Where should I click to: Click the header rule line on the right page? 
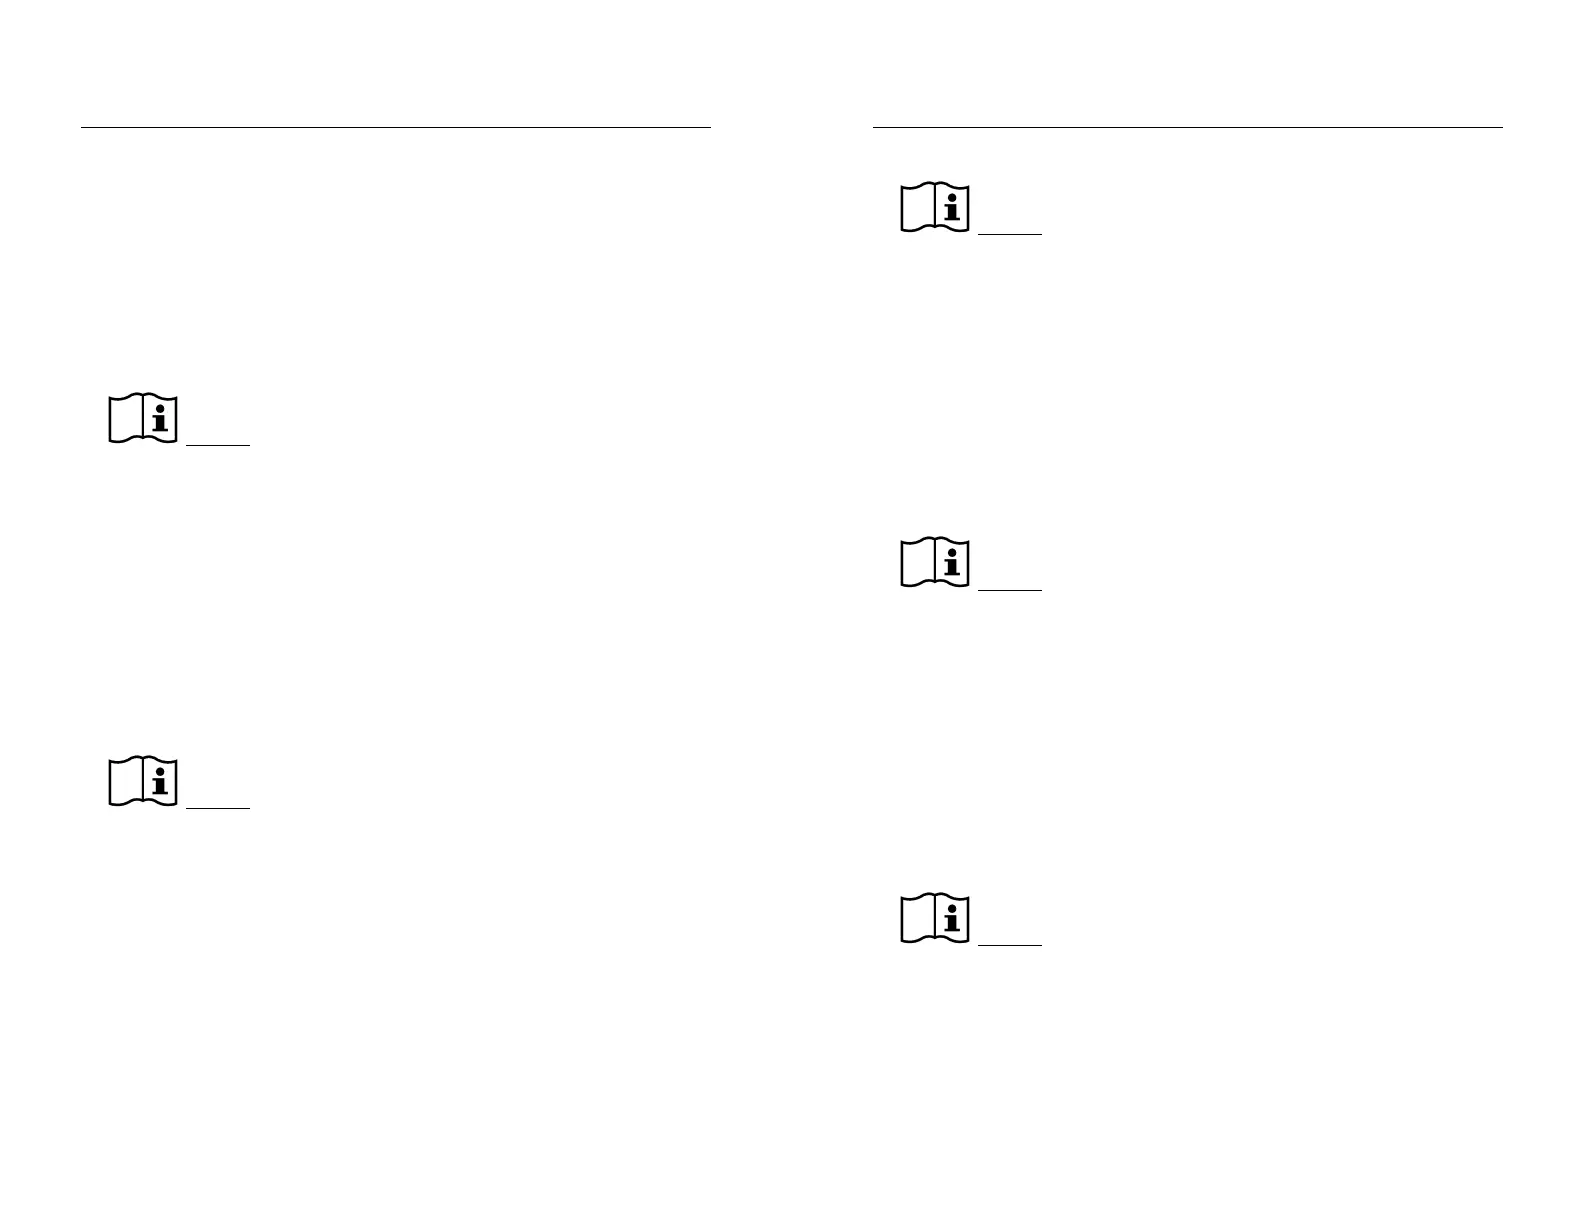click(x=1187, y=127)
